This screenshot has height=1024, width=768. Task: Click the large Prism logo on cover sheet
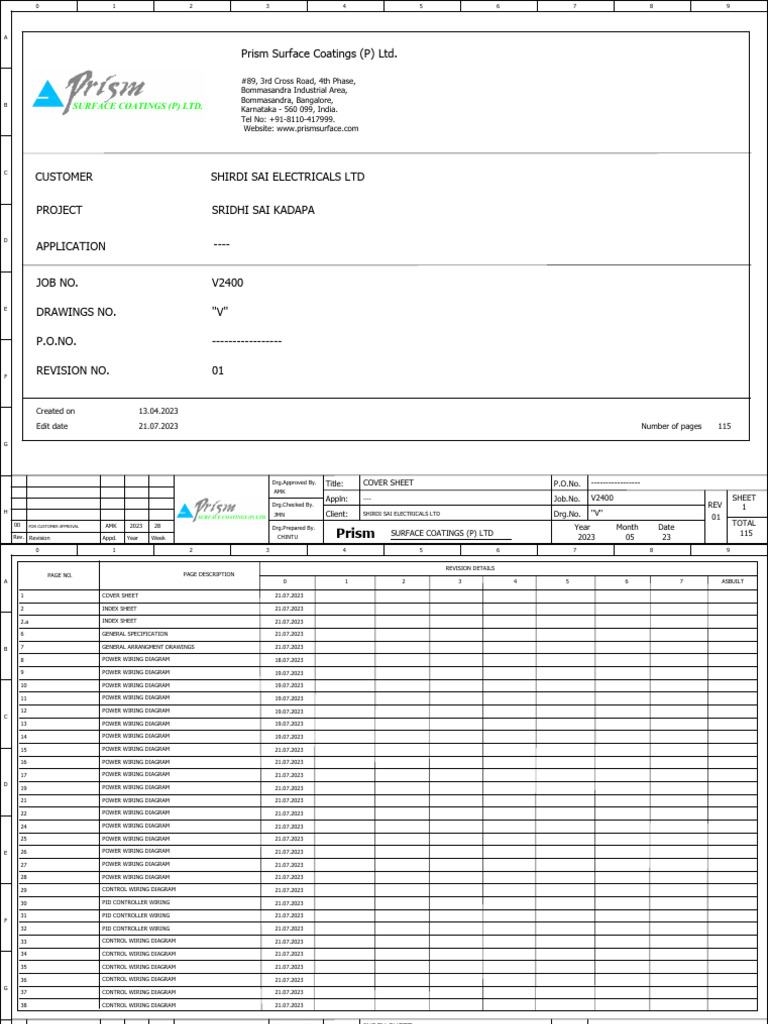coord(118,93)
